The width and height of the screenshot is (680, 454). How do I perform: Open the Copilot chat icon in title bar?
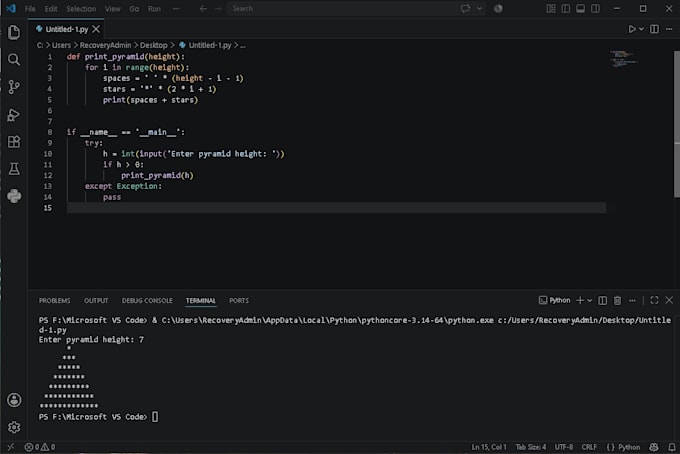(465, 9)
